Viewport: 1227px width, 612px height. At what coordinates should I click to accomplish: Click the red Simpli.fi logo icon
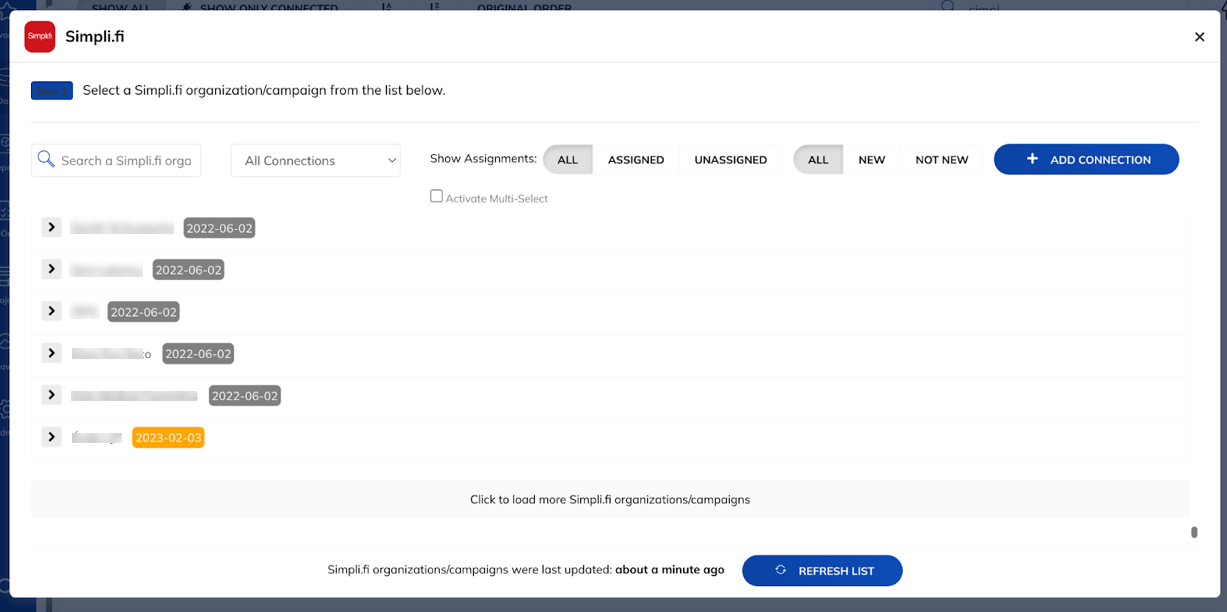[x=40, y=37]
